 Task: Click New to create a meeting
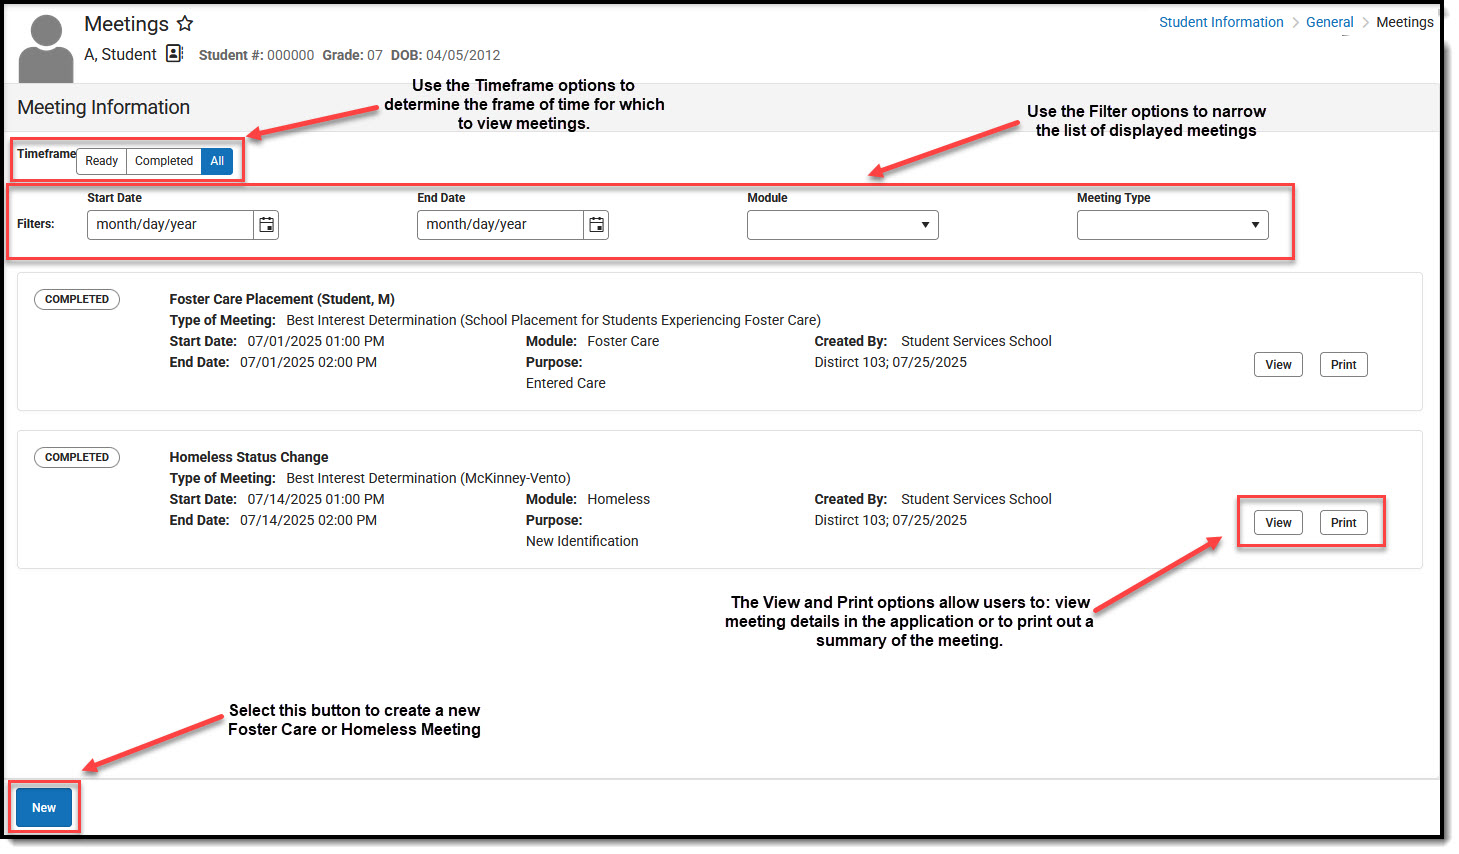click(43, 807)
